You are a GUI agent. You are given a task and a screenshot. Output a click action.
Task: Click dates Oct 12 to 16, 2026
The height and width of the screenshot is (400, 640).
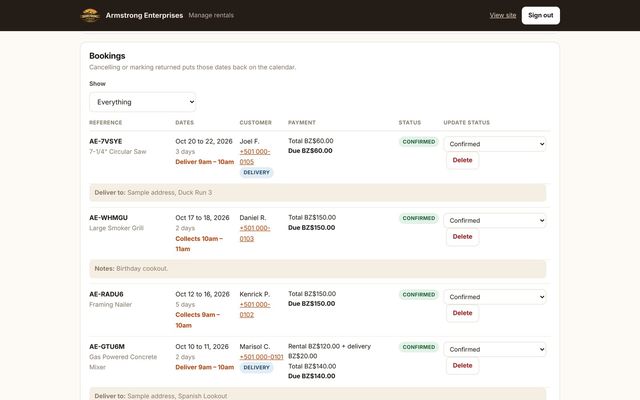202,294
